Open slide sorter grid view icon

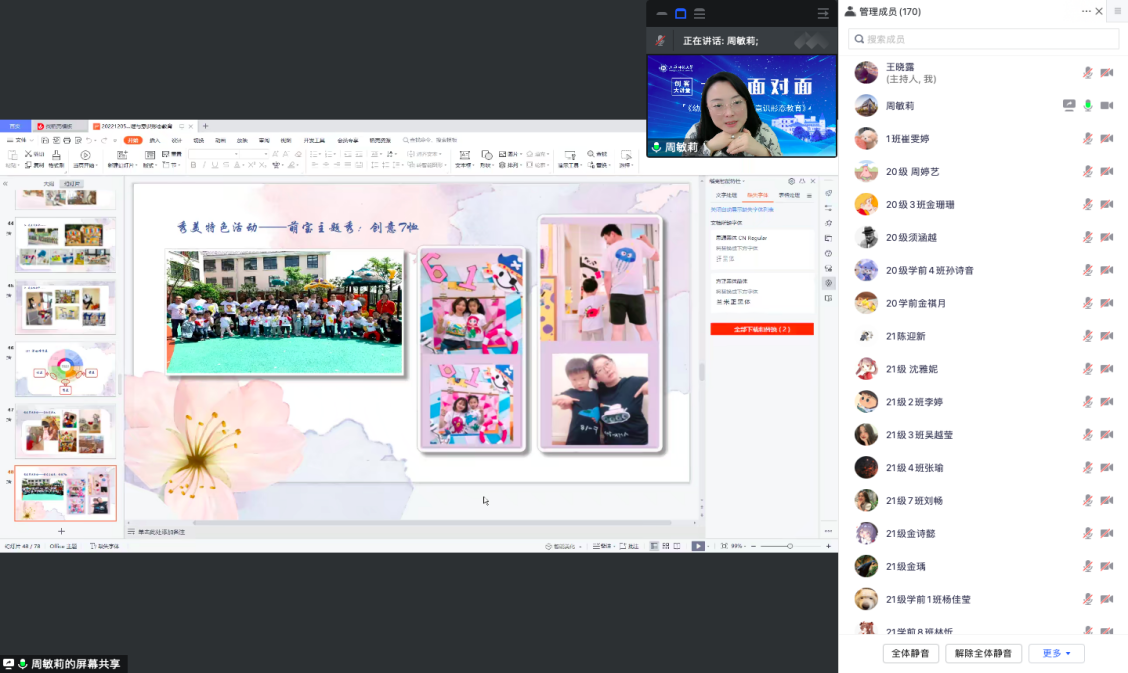(665, 546)
